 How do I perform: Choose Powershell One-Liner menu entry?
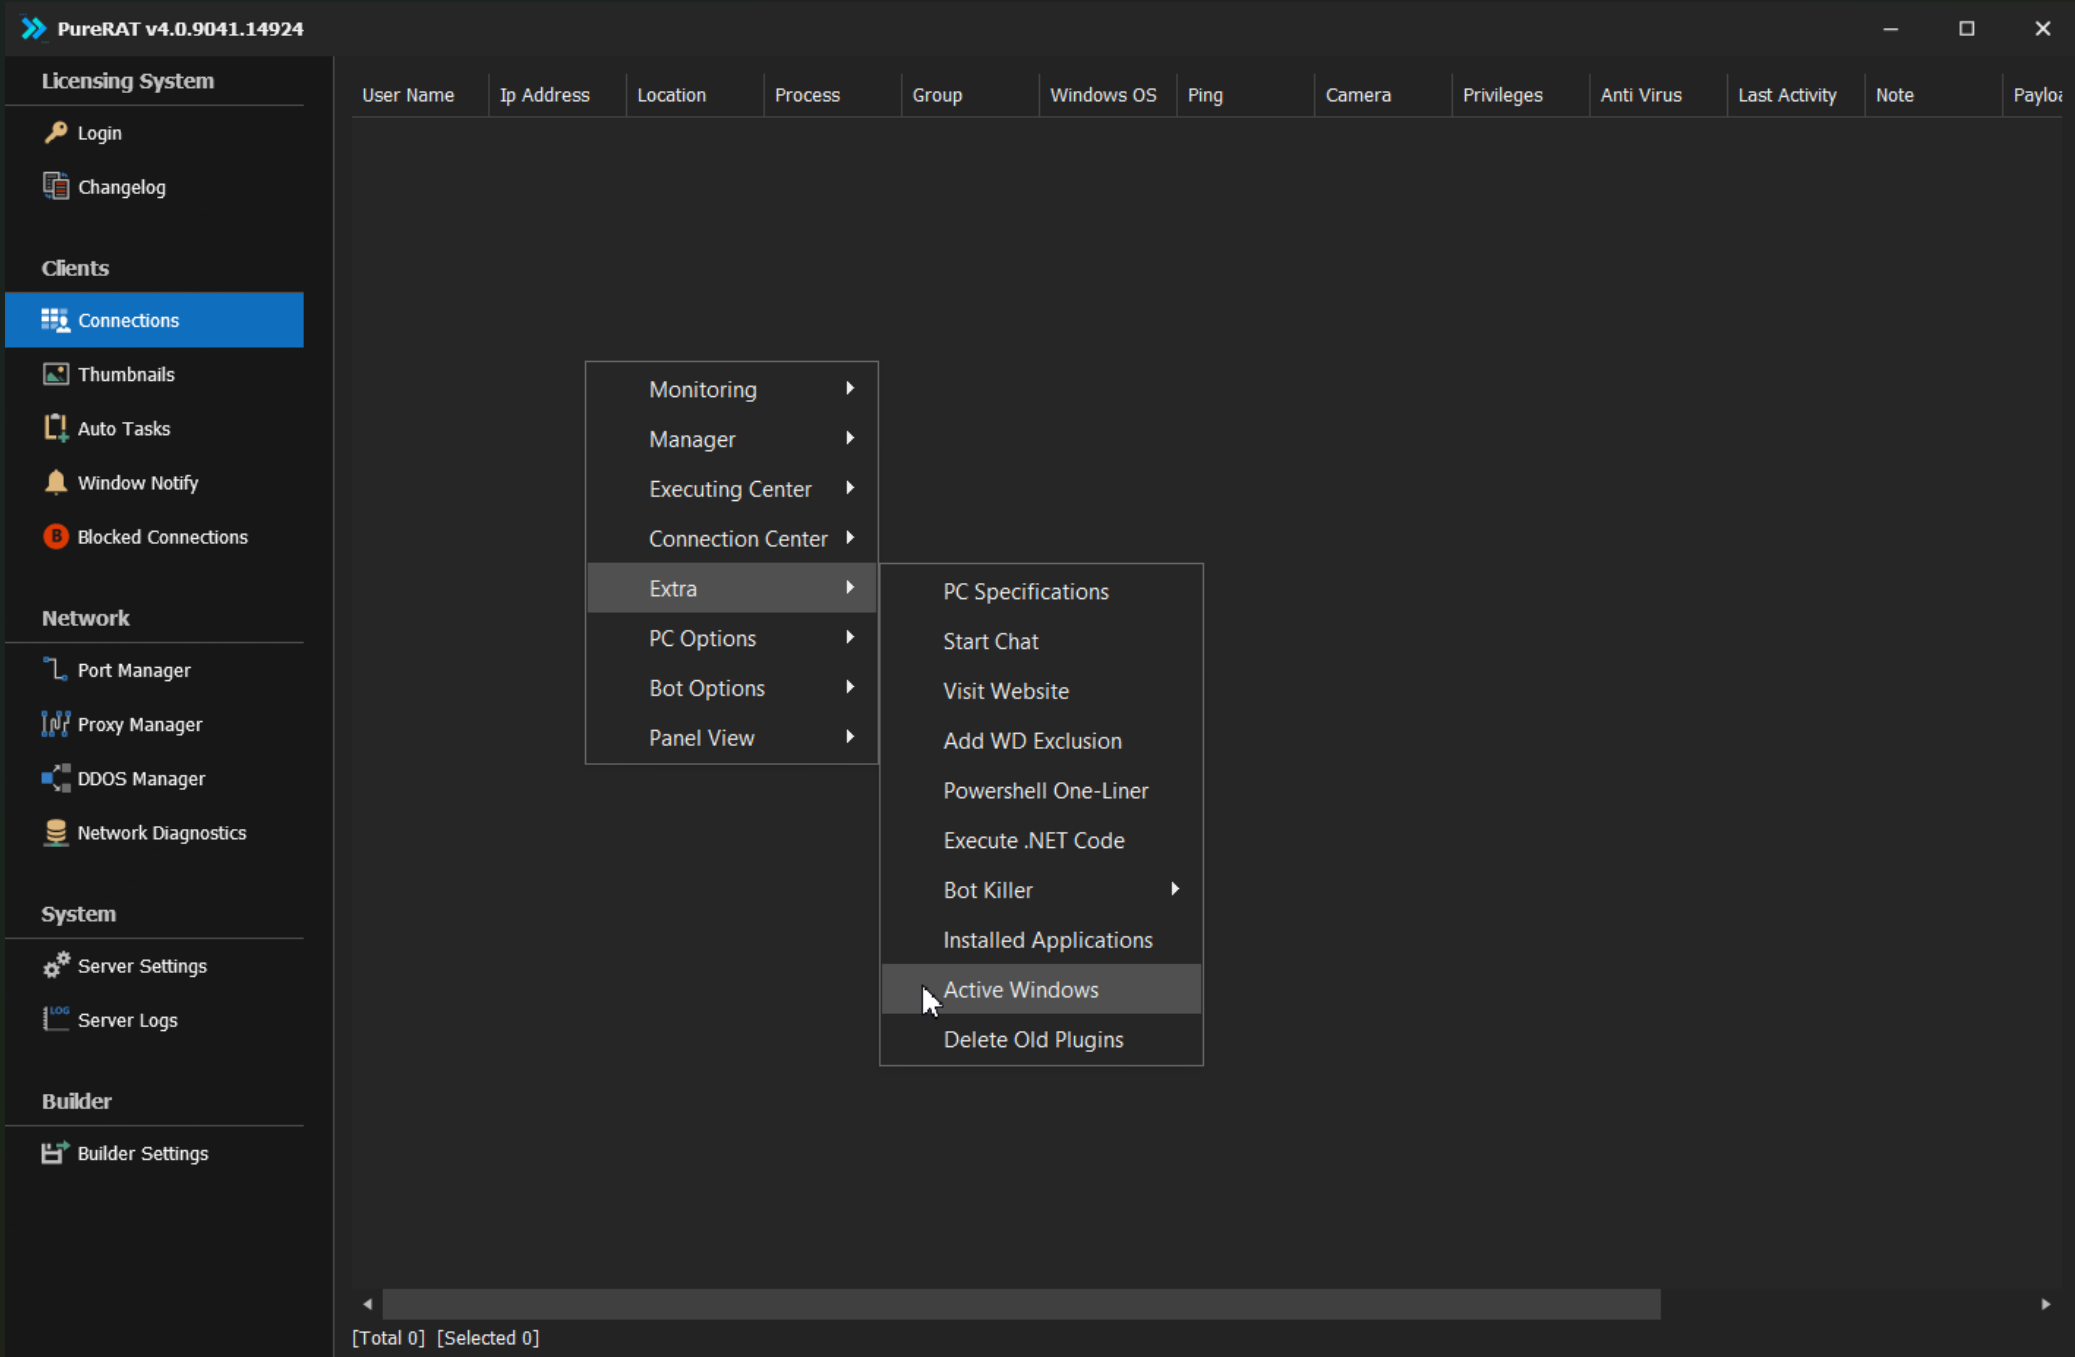(x=1041, y=790)
